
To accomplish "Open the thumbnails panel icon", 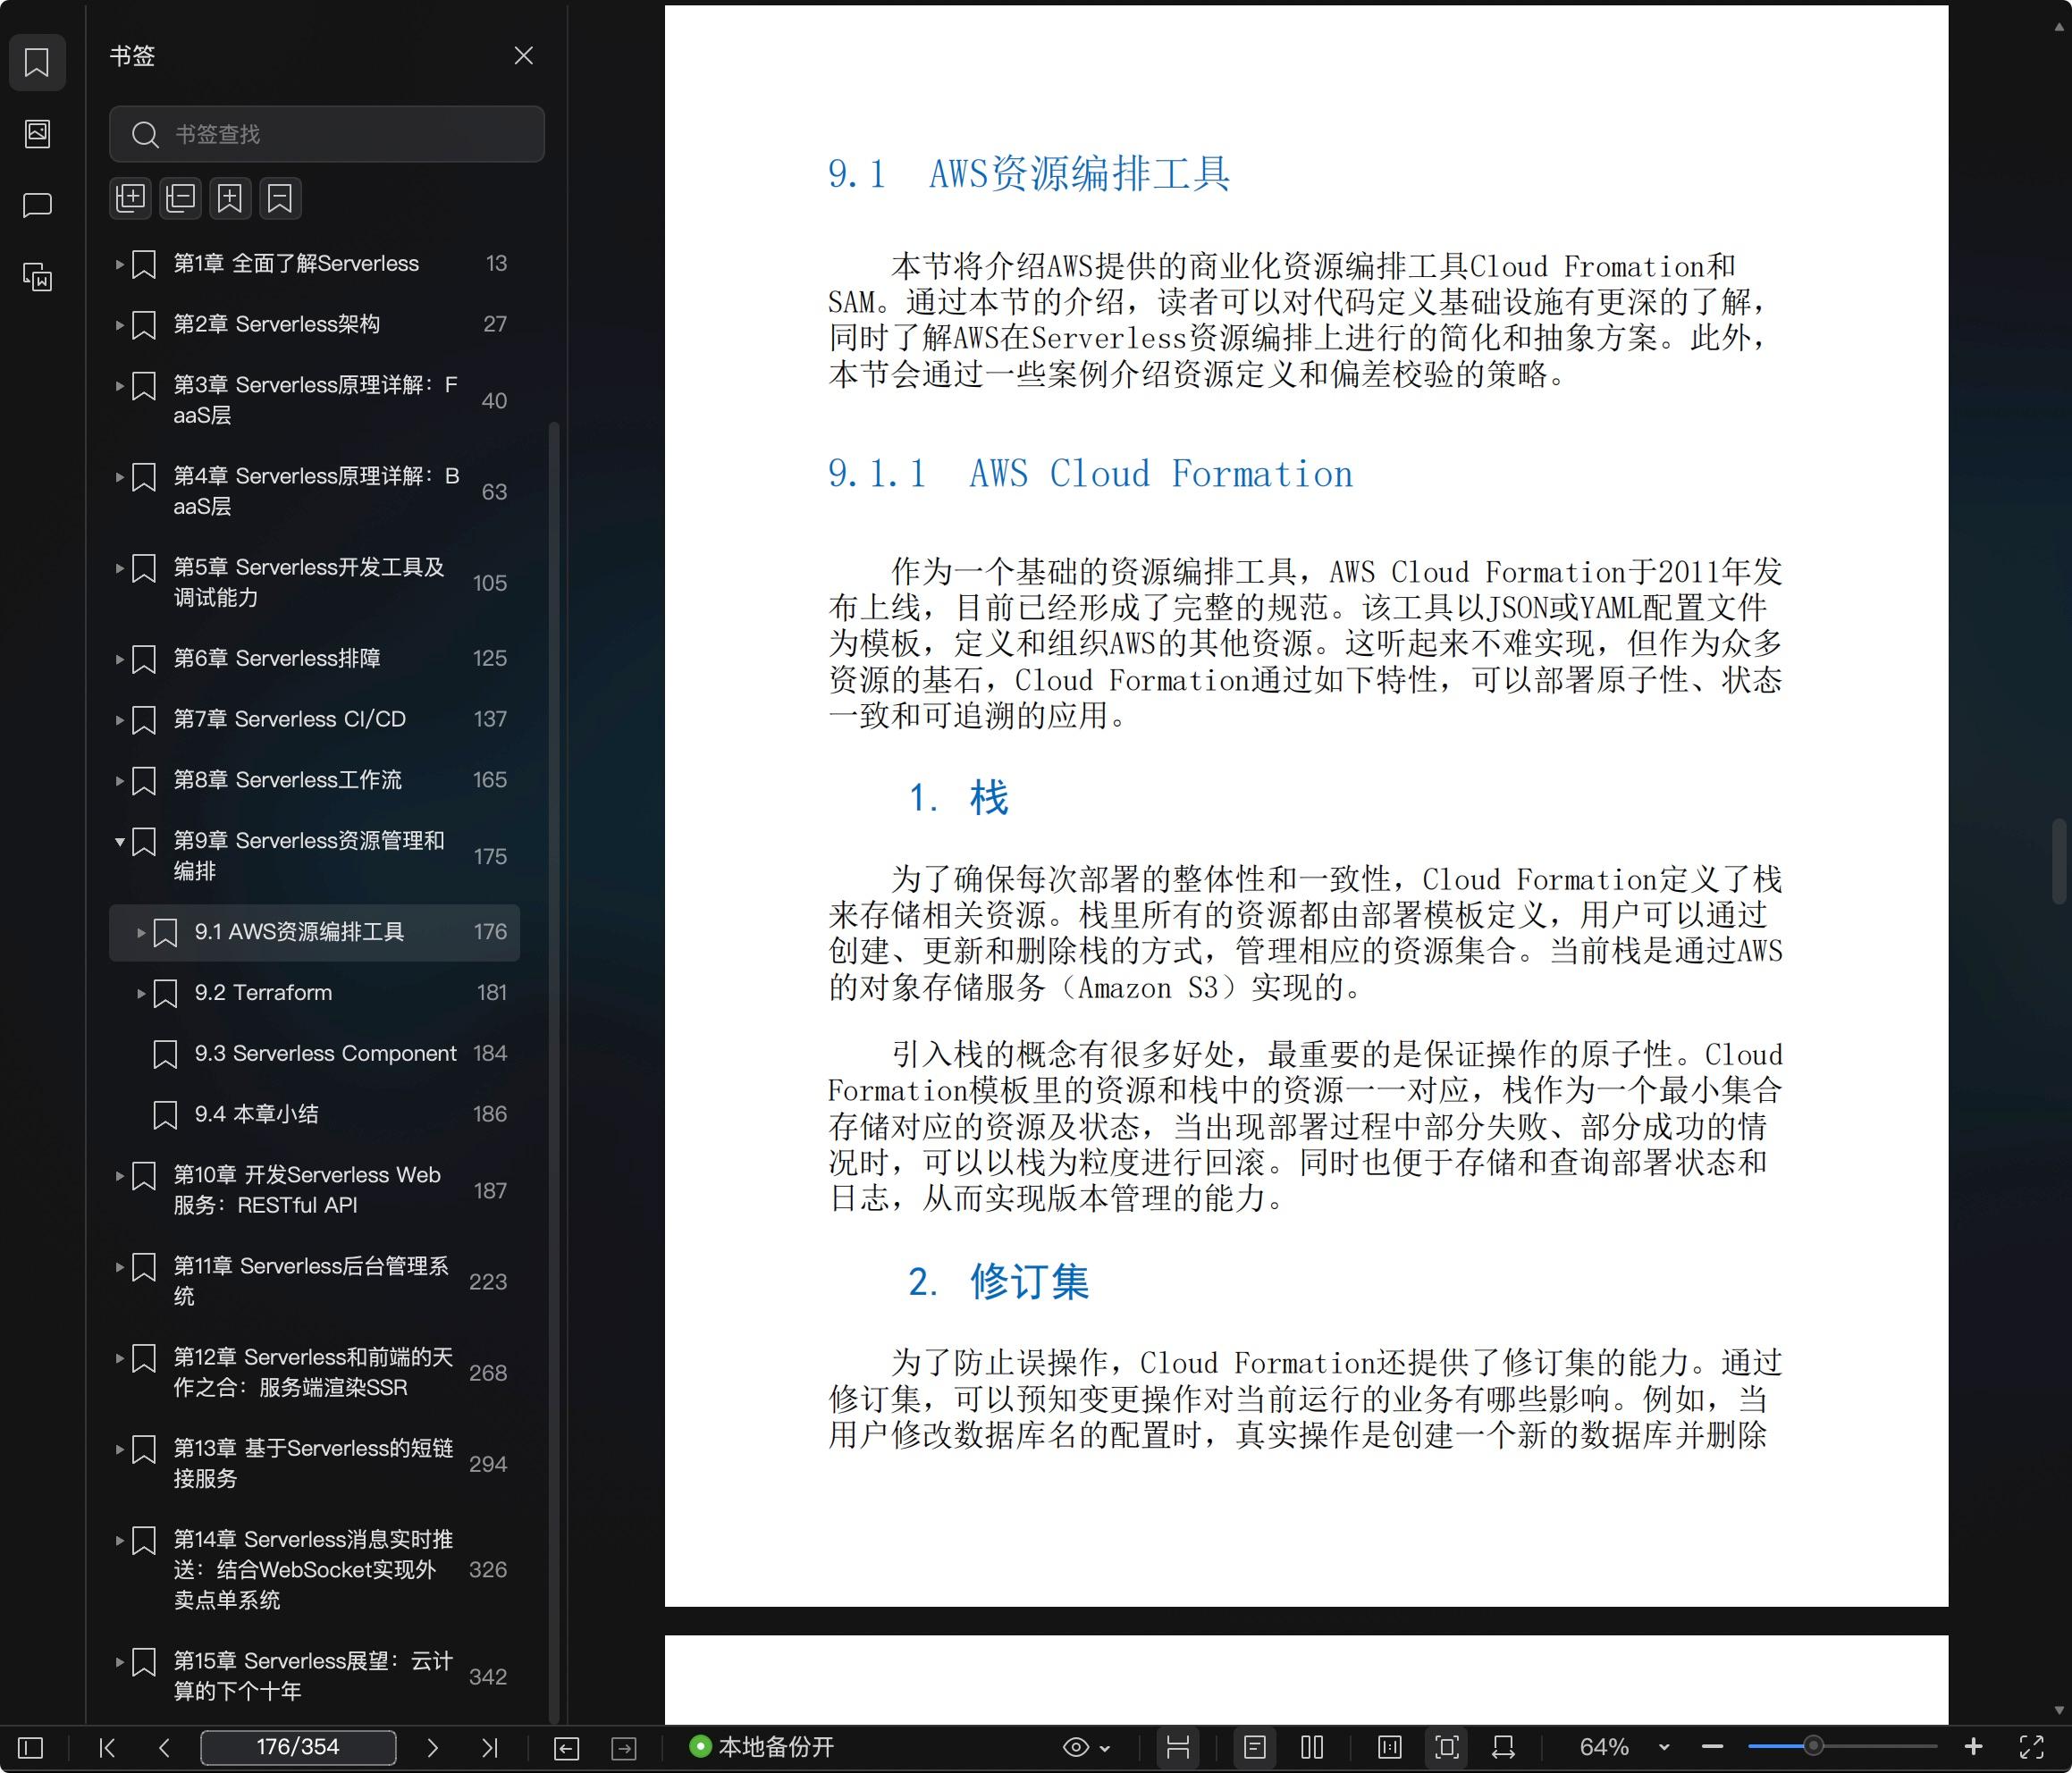I will click(x=37, y=133).
